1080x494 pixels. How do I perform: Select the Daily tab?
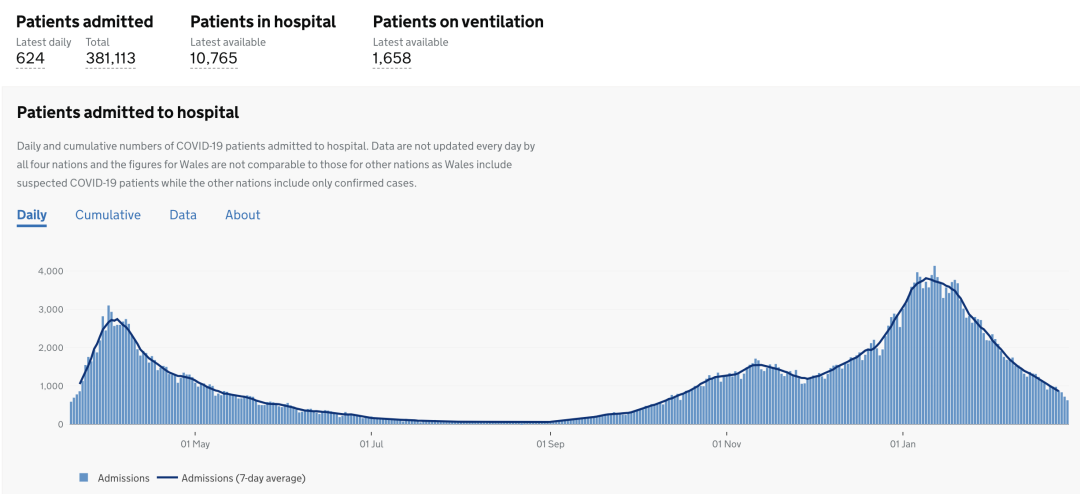[32, 215]
